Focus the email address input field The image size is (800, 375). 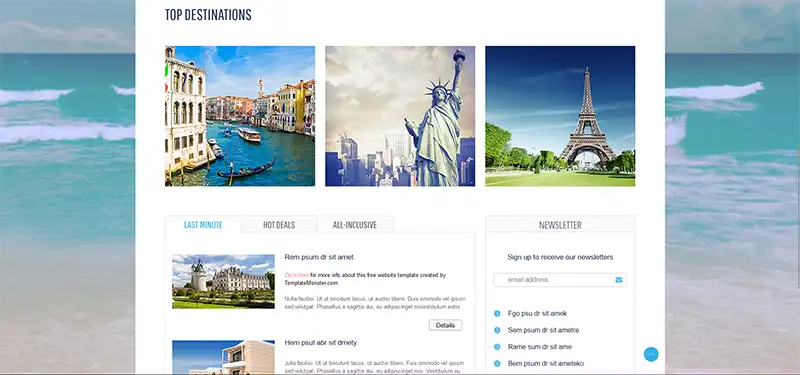click(x=560, y=280)
